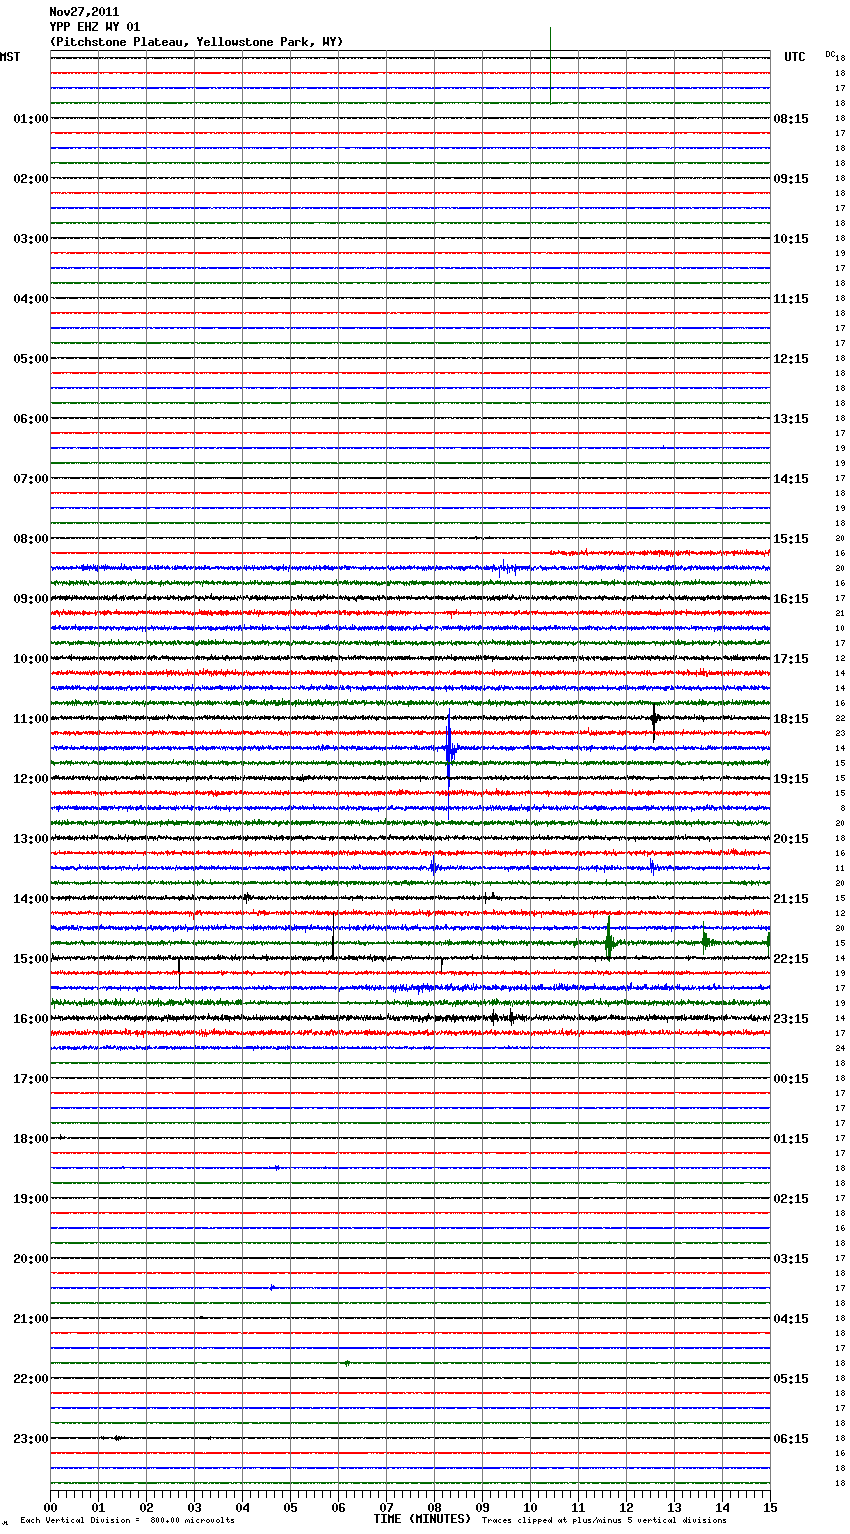This screenshot has width=850, height=1534.
Task: Click the "15:15" UTC time label
Action: tap(791, 539)
